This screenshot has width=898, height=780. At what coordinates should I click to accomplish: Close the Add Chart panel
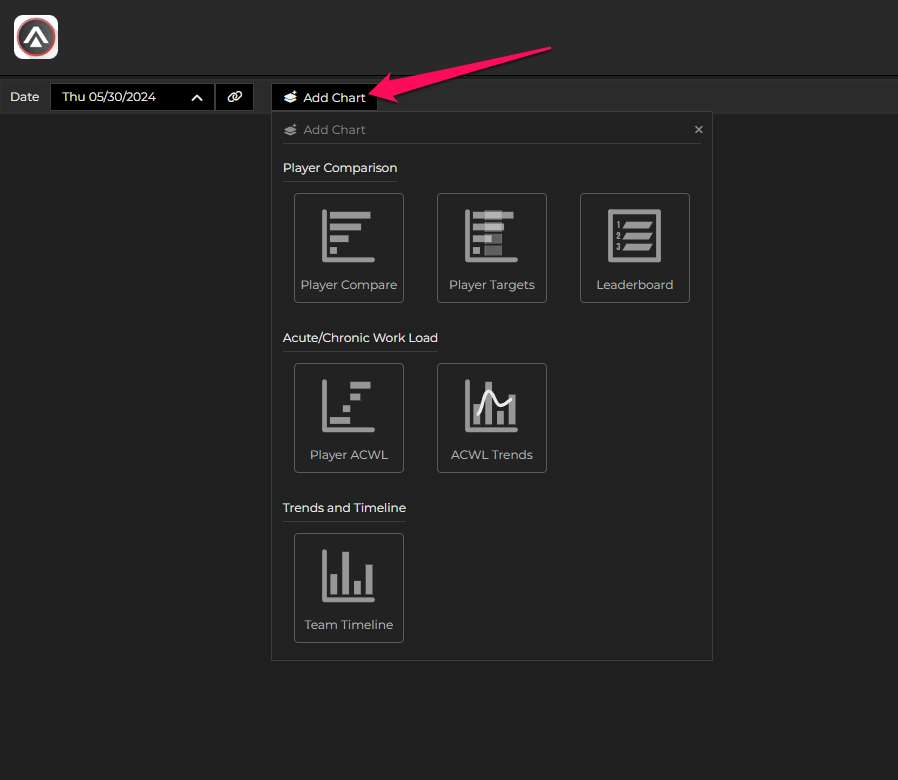click(699, 129)
